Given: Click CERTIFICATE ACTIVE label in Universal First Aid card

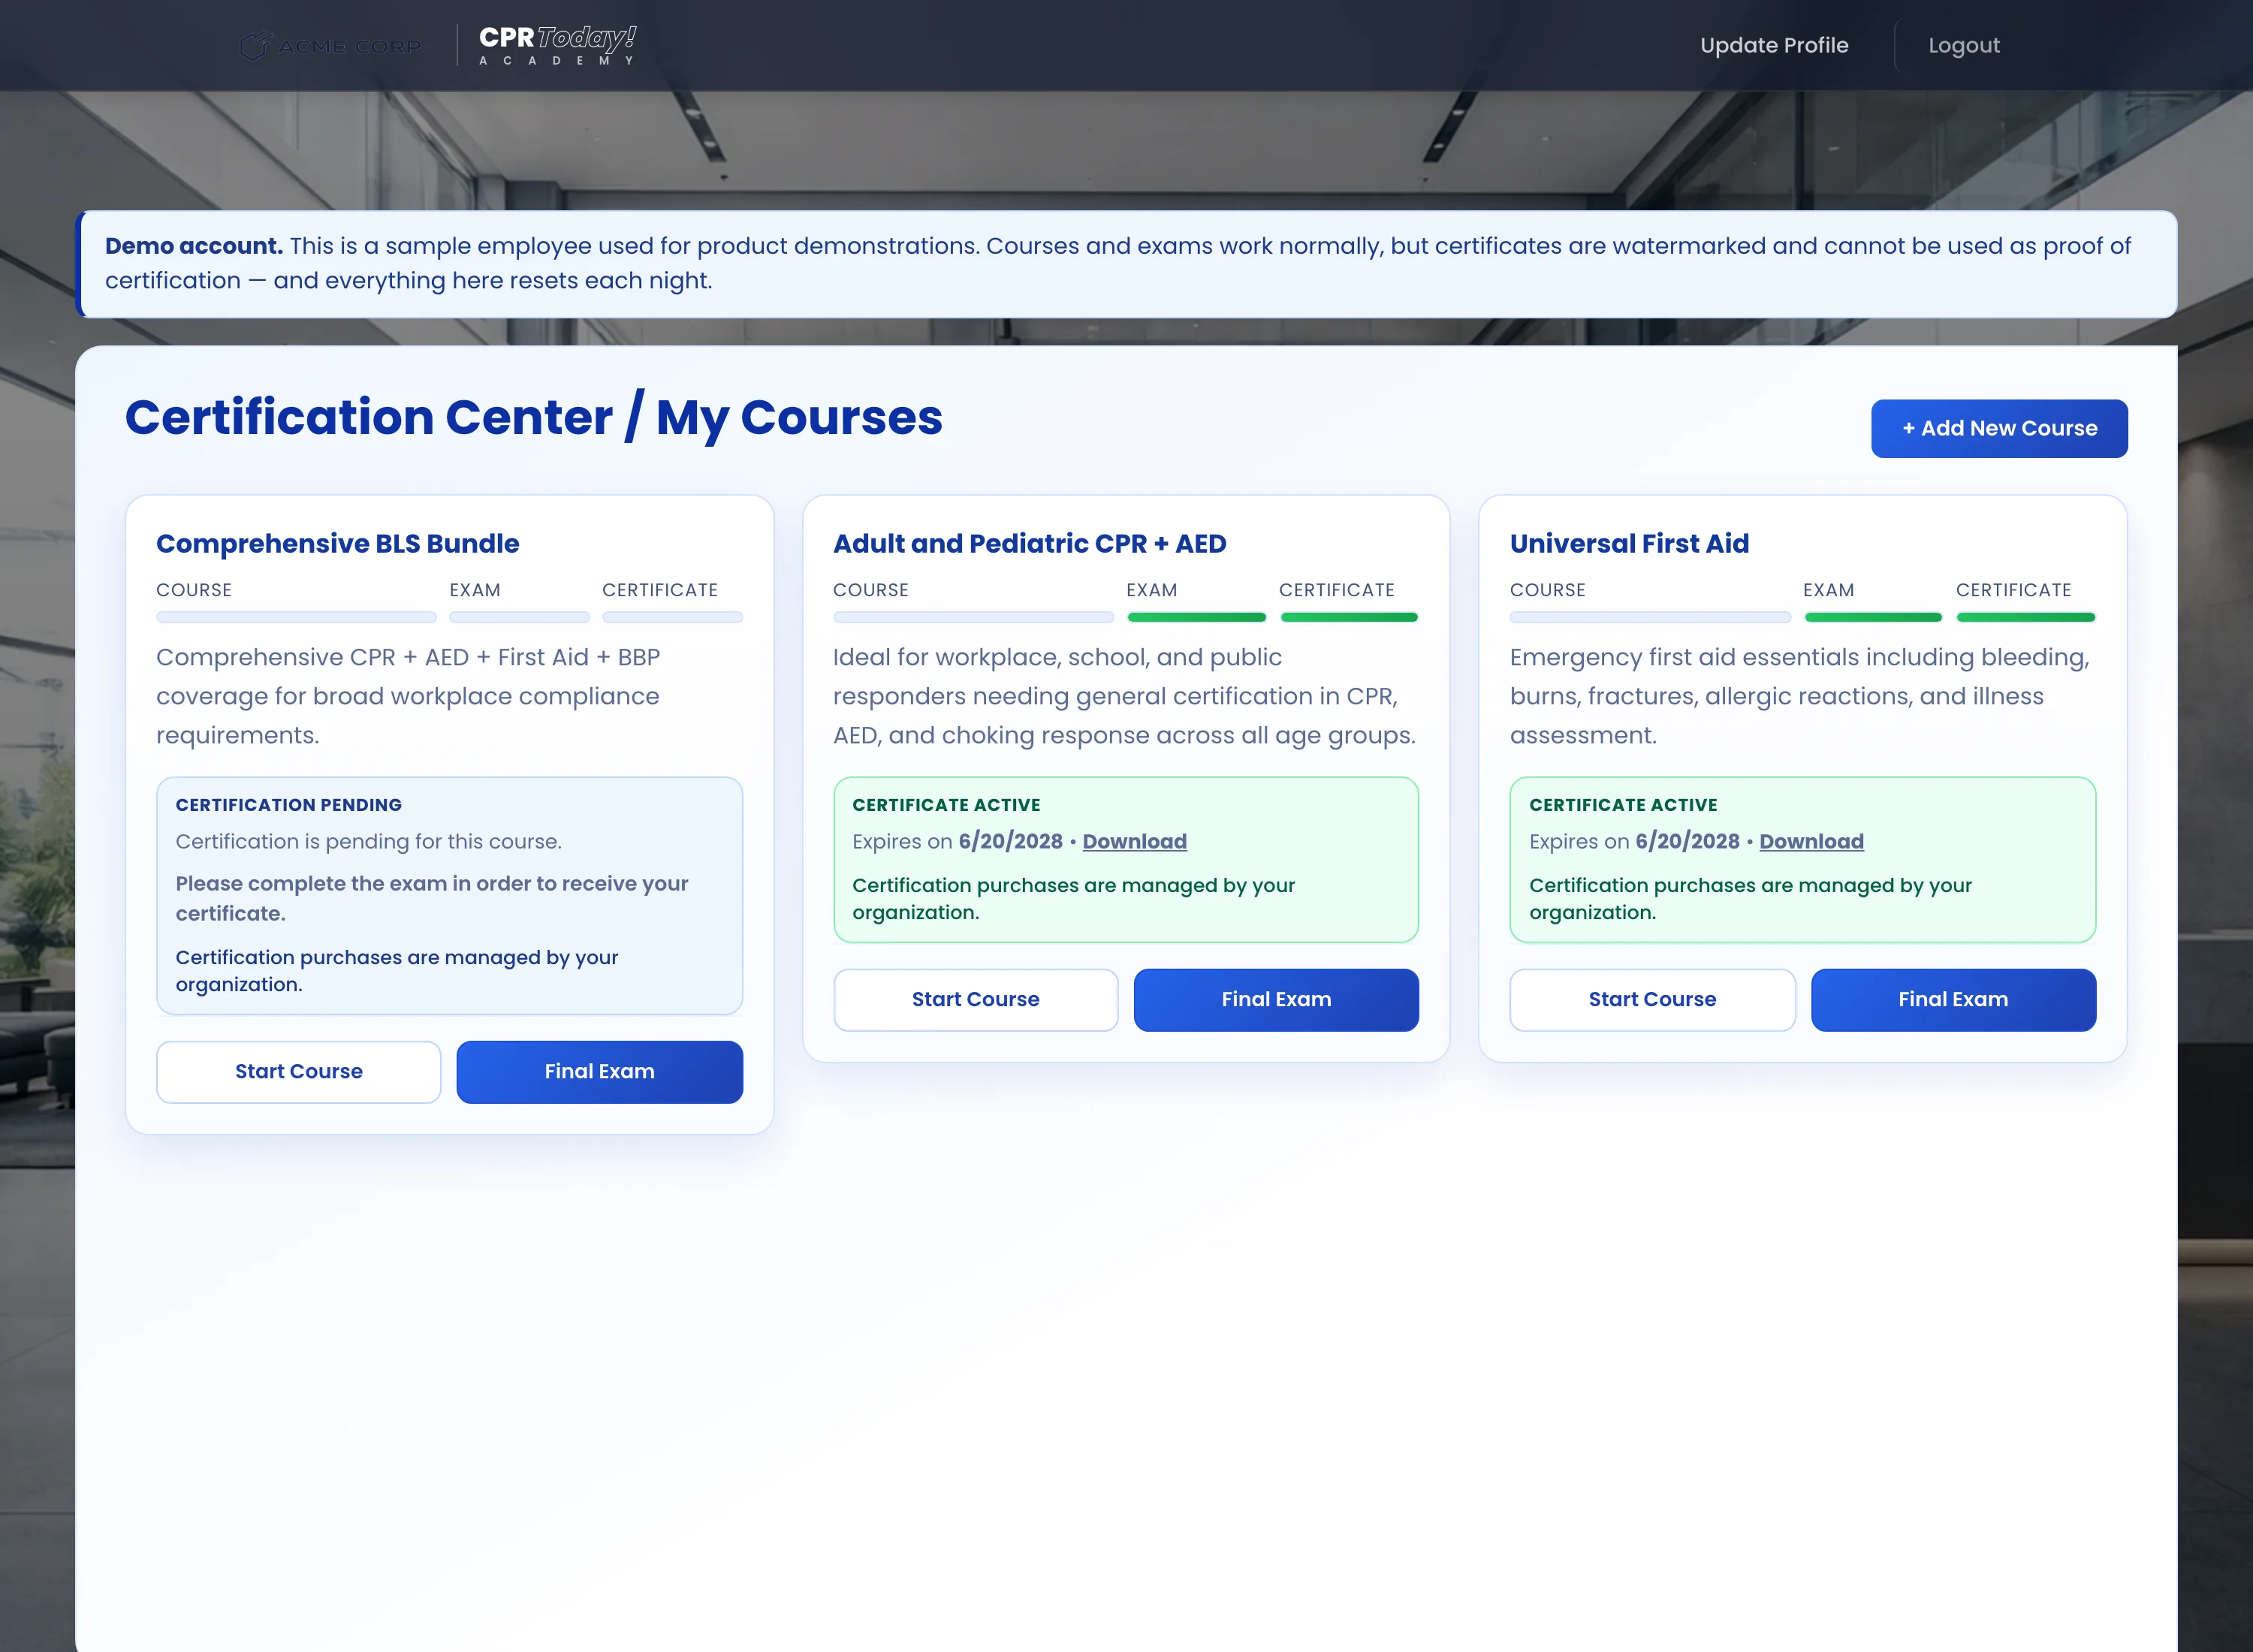Looking at the screenshot, I should click(1623, 805).
